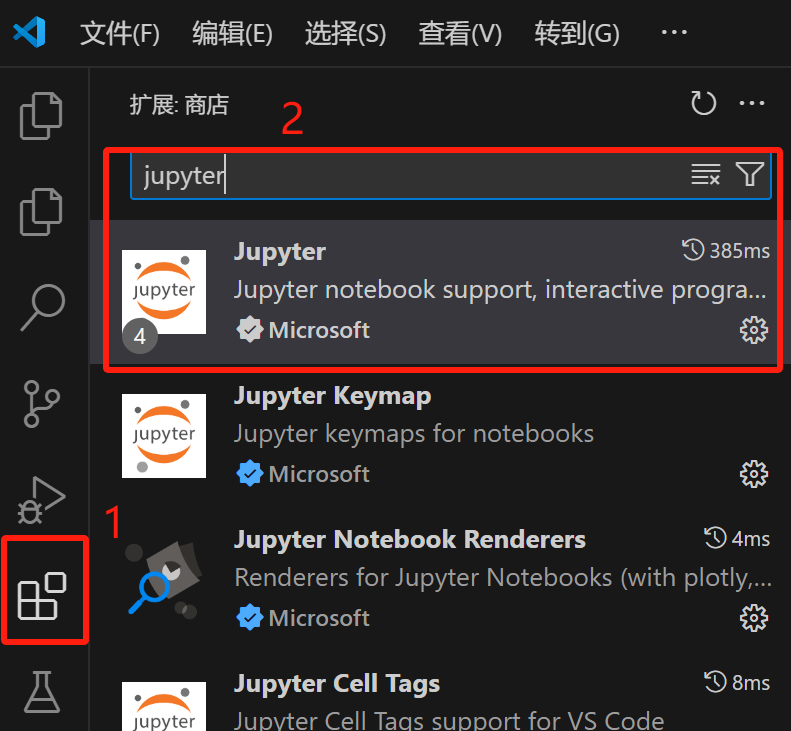This screenshot has height=731, width=791.
Task: Open the 查看(V) menu
Action: [460, 33]
